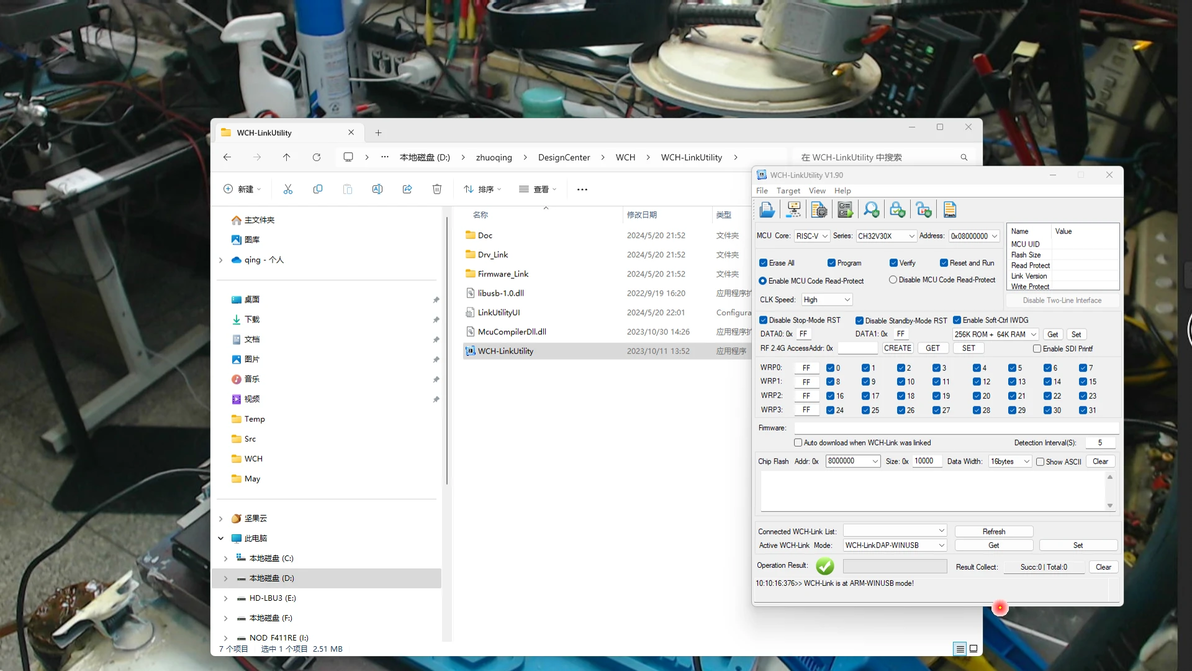Screen dimensions: 1192x671
Task: Click the cut scissors icon in Explorer
Action: (288, 189)
